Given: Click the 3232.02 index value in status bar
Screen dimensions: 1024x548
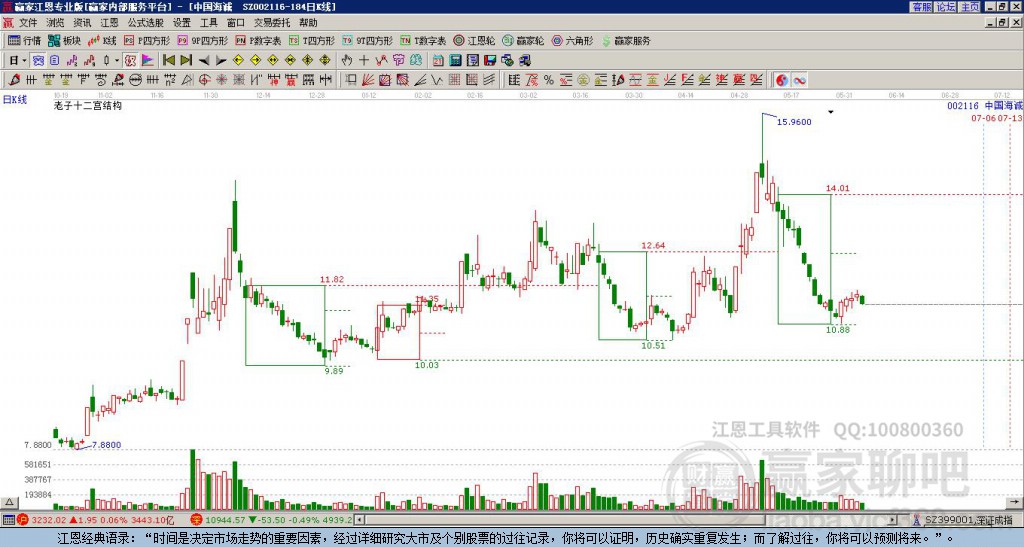Looking at the screenshot, I should [x=48, y=520].
